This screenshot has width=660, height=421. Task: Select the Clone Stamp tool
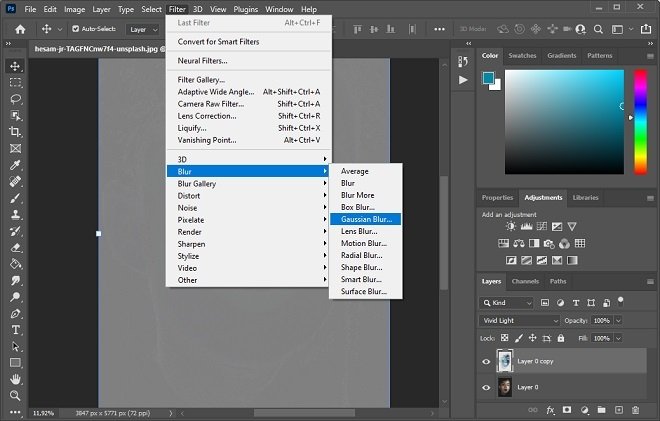(15, 214)
